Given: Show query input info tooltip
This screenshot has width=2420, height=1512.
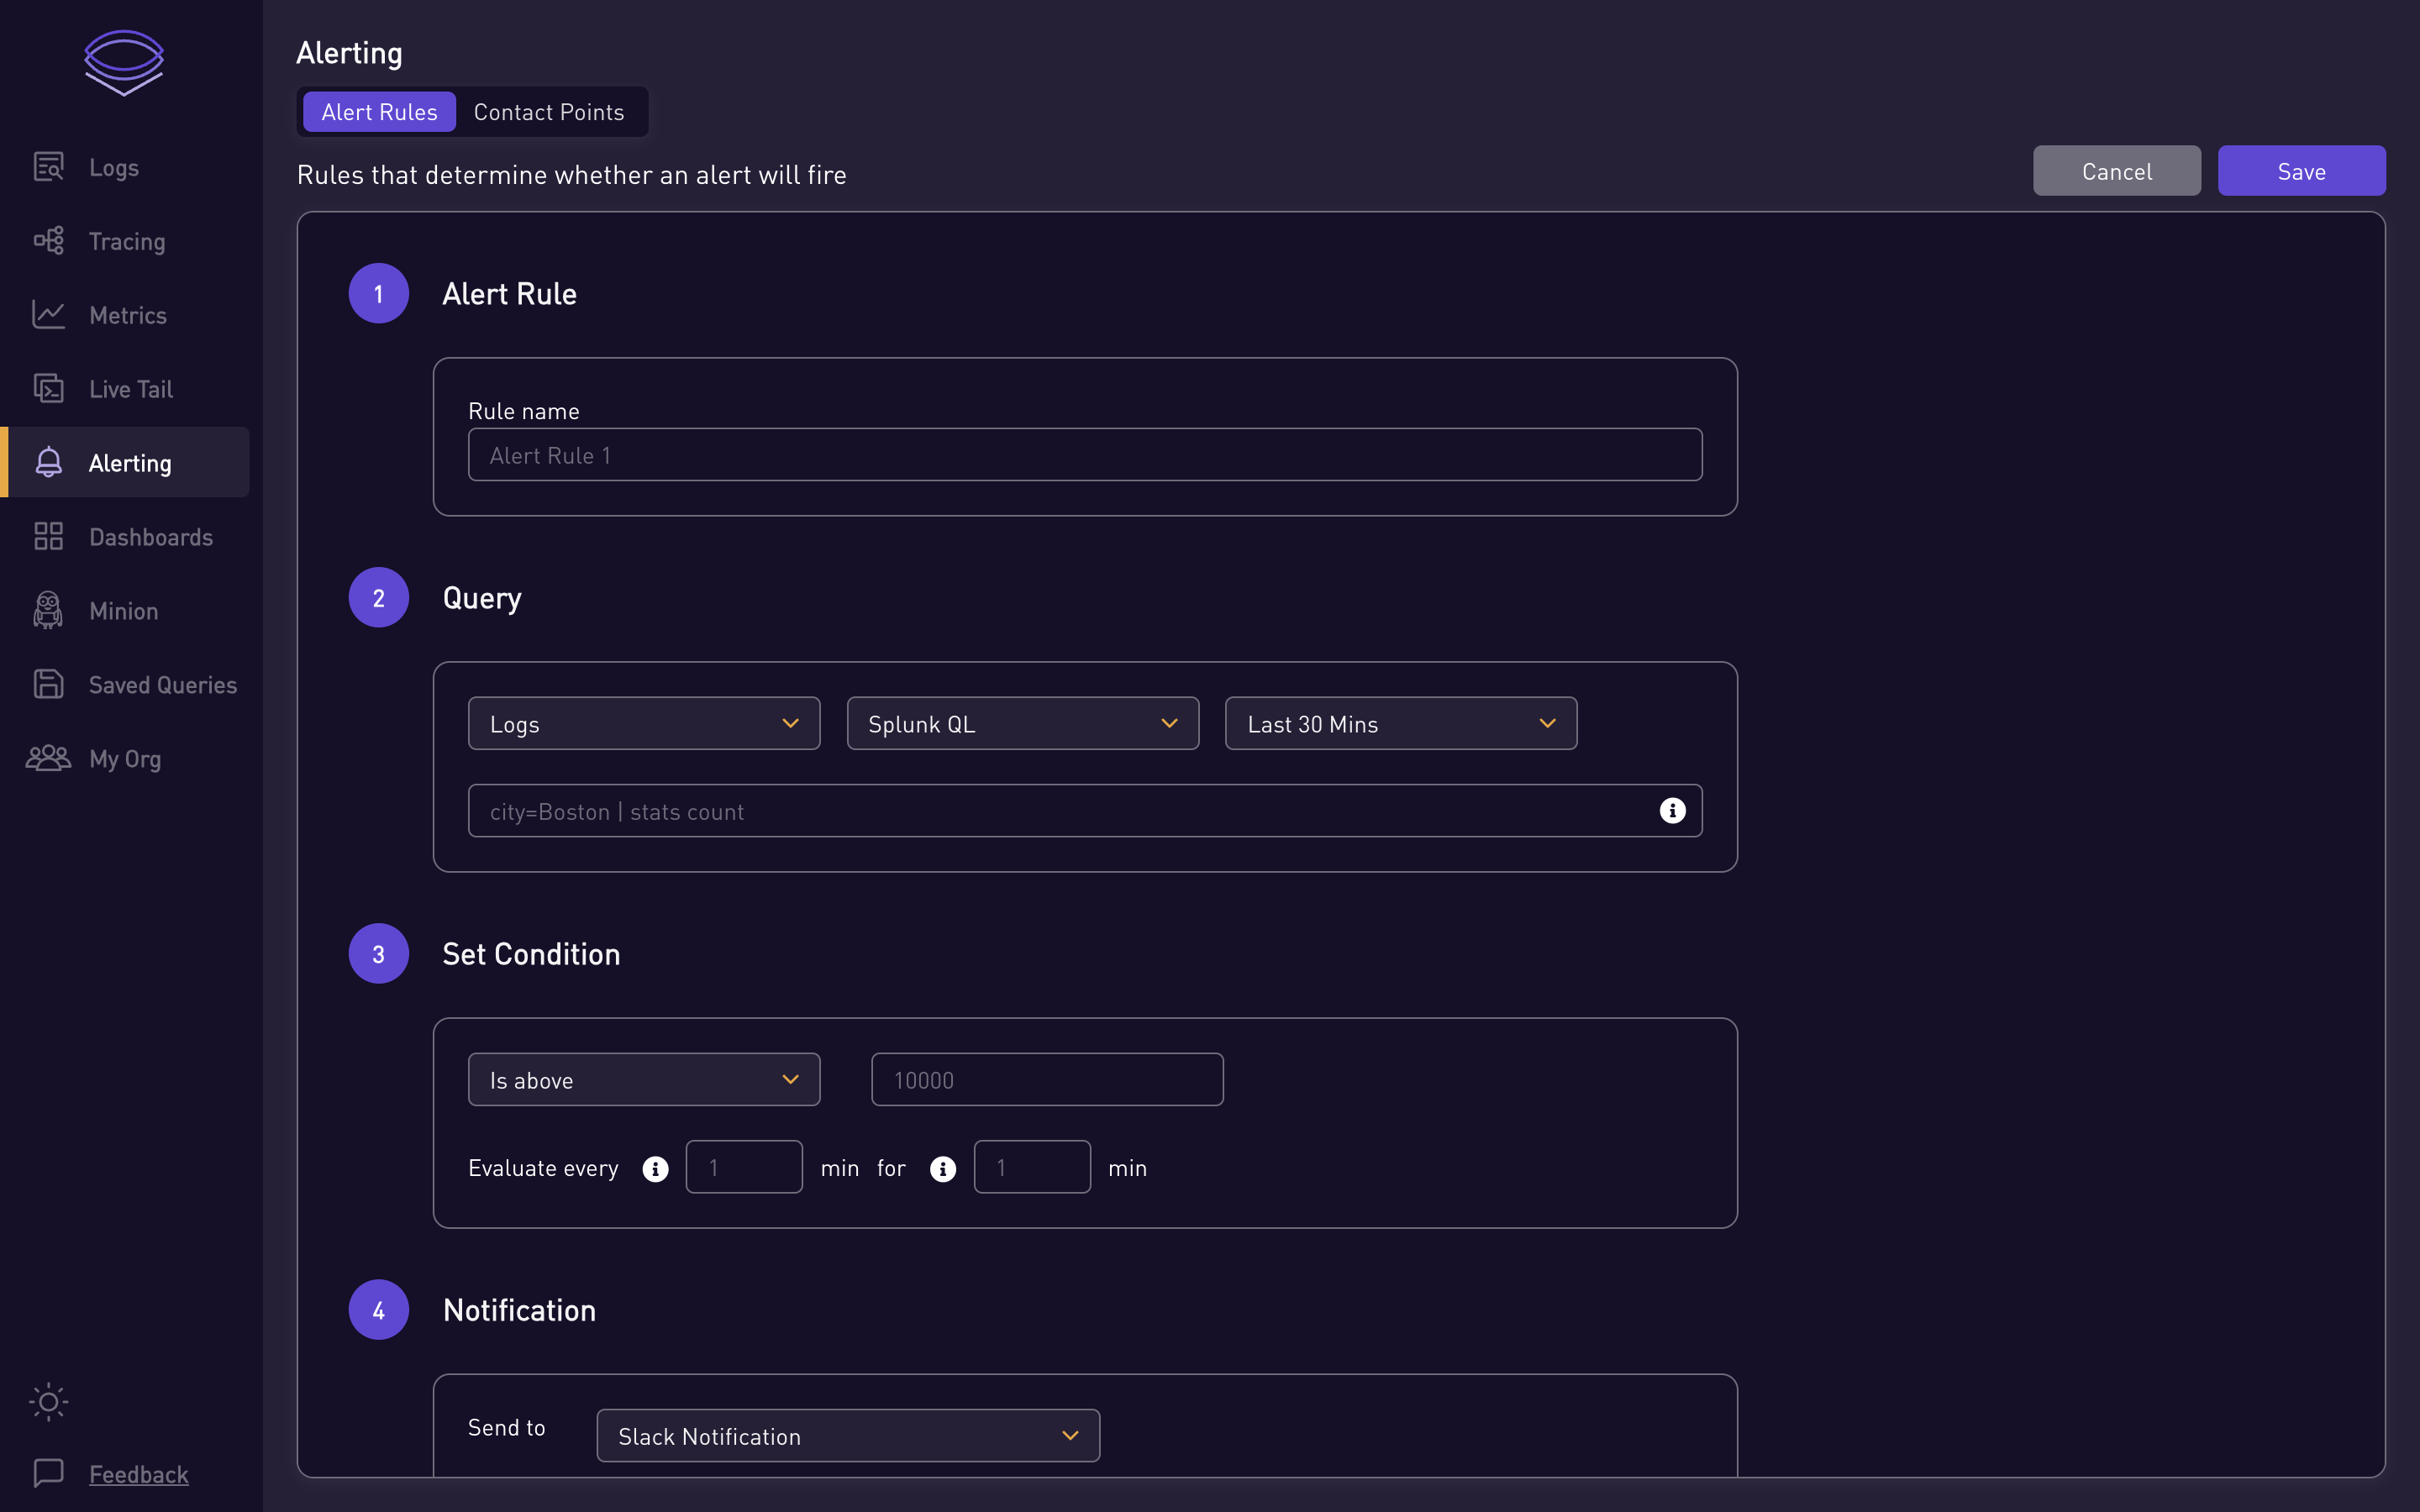Looking at the screenshot, I should (1672, 811).
